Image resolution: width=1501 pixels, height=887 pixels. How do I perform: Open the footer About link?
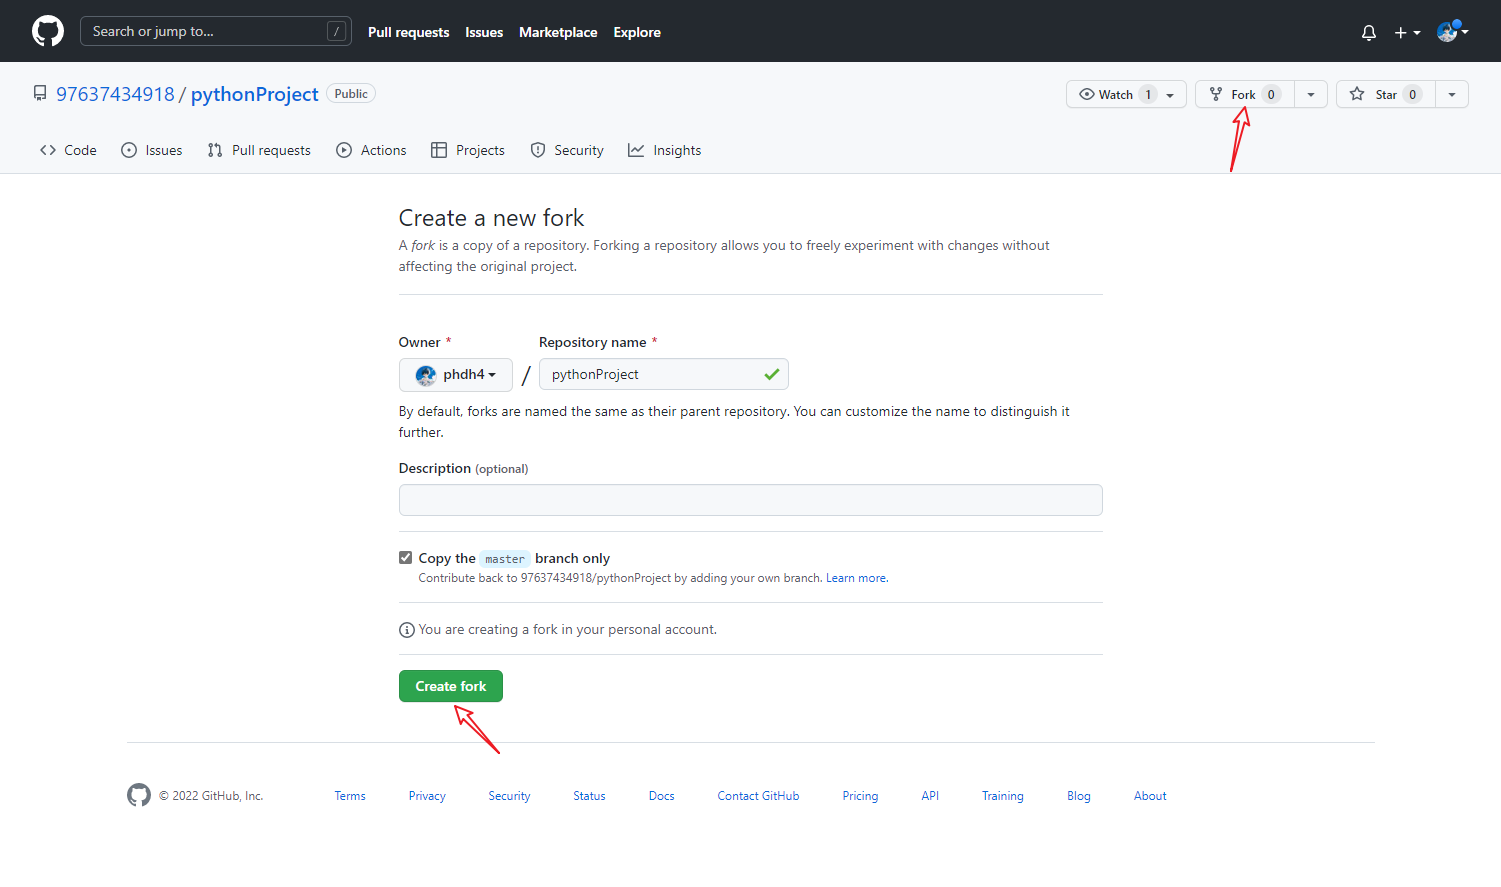[1150, 796]
